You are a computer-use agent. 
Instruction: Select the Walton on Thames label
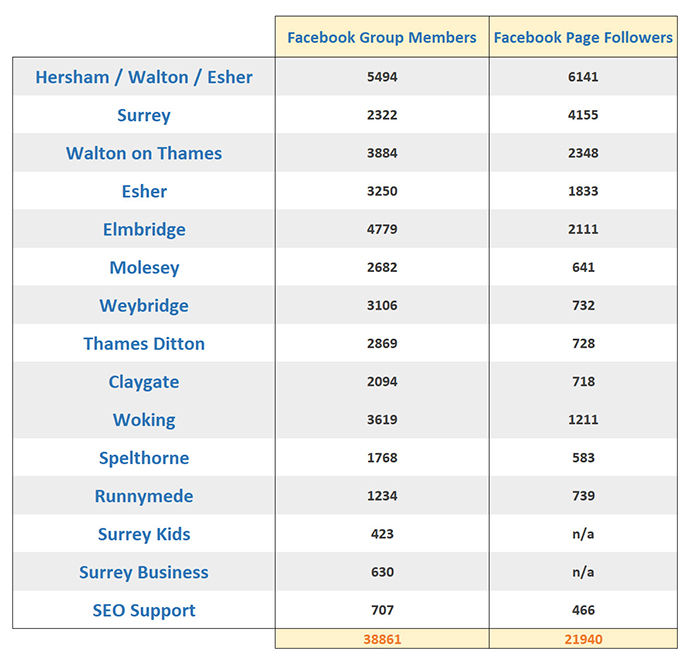[144, 153]
